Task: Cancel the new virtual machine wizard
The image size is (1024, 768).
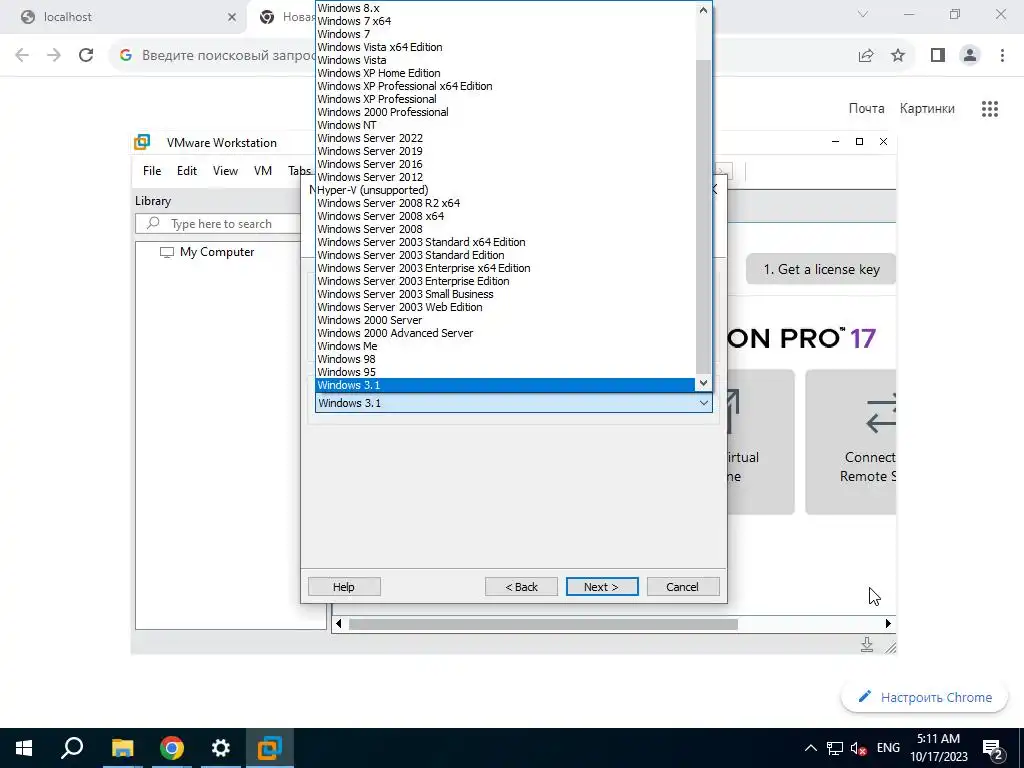Action: pos(682,586)
